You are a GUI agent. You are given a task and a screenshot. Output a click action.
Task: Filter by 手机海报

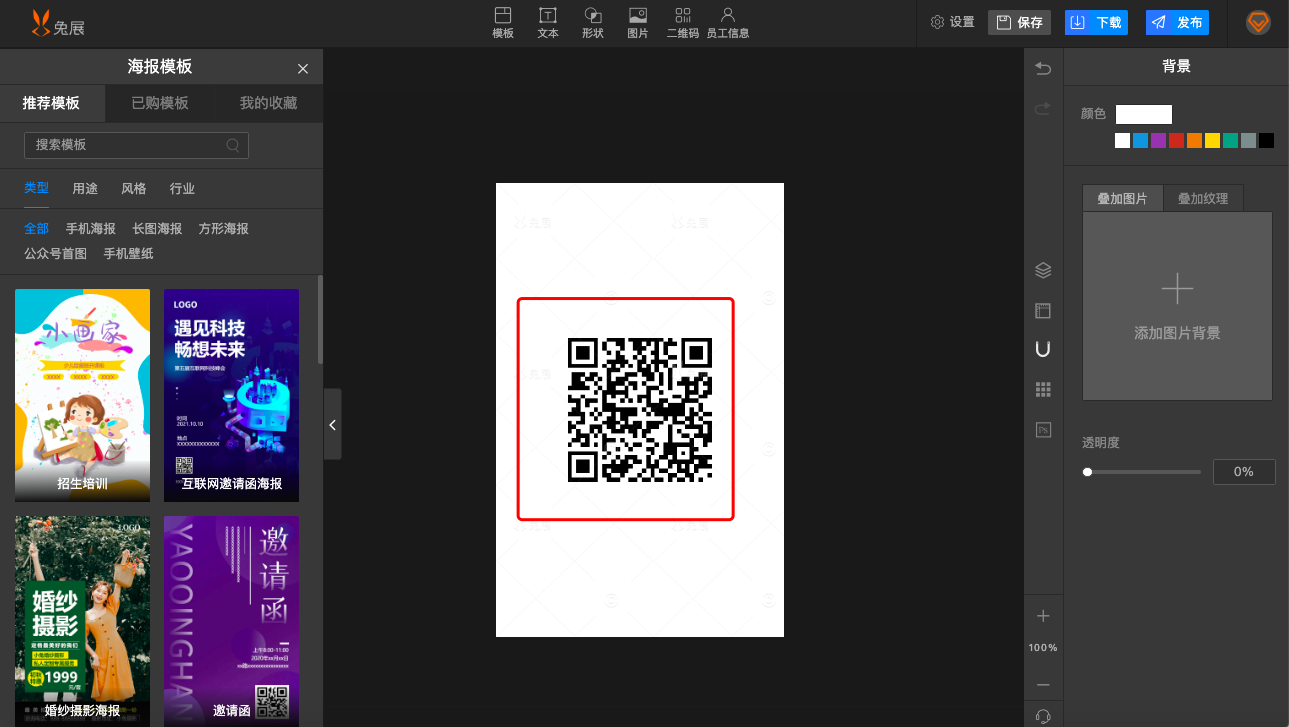point(91,229)
